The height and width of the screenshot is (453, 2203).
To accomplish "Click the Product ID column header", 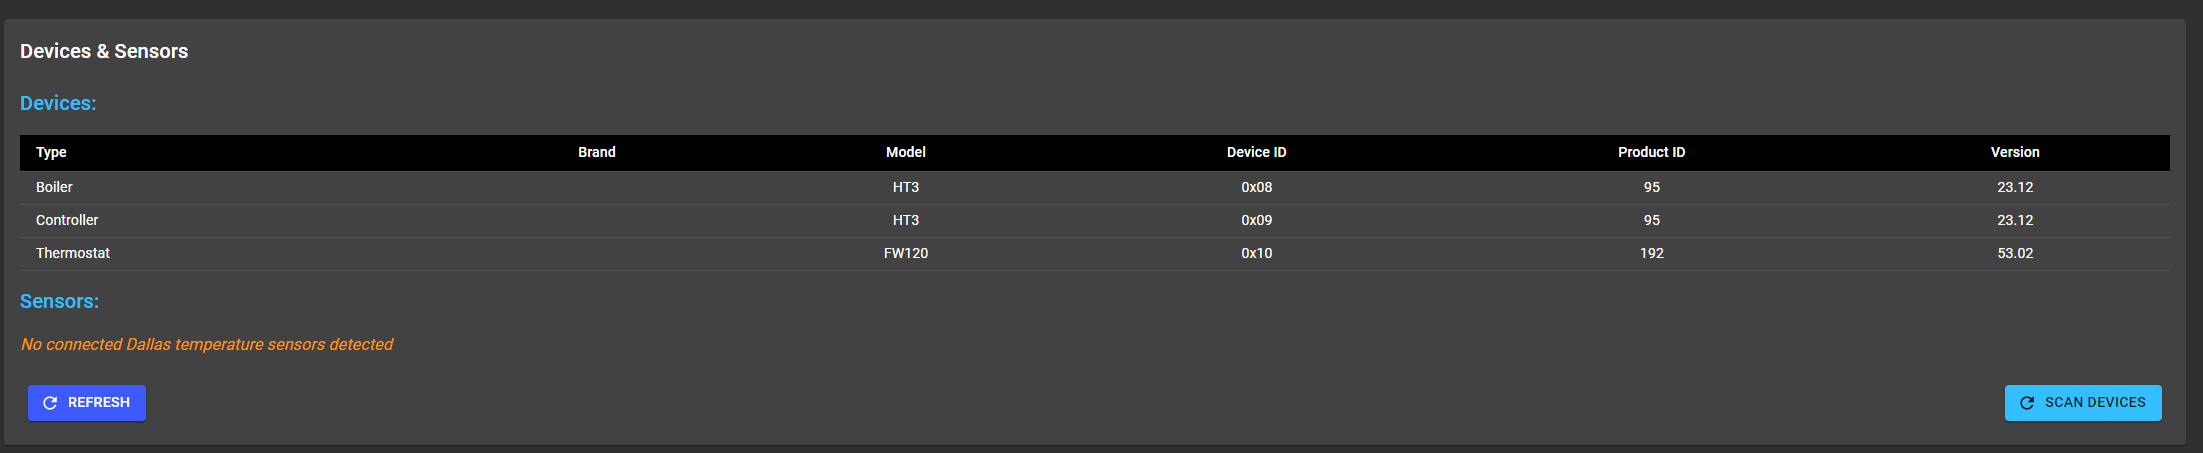I will click(1652, 152).
